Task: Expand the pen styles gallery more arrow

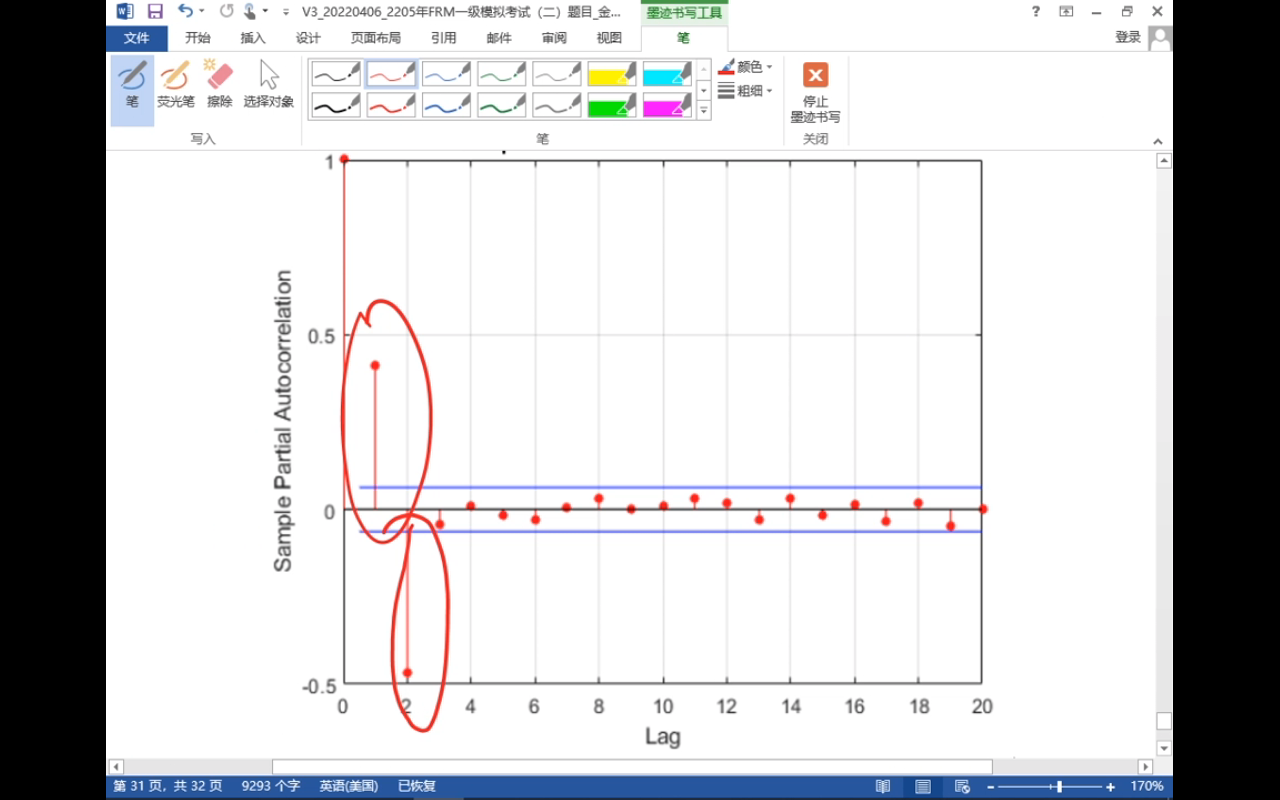Action: pos(704,112)
